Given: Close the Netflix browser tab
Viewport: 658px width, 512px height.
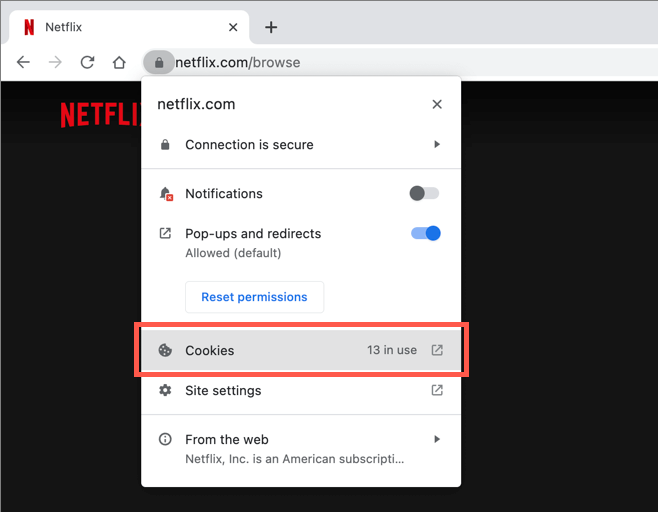Looking at the screenshot, I should point(233,27).
